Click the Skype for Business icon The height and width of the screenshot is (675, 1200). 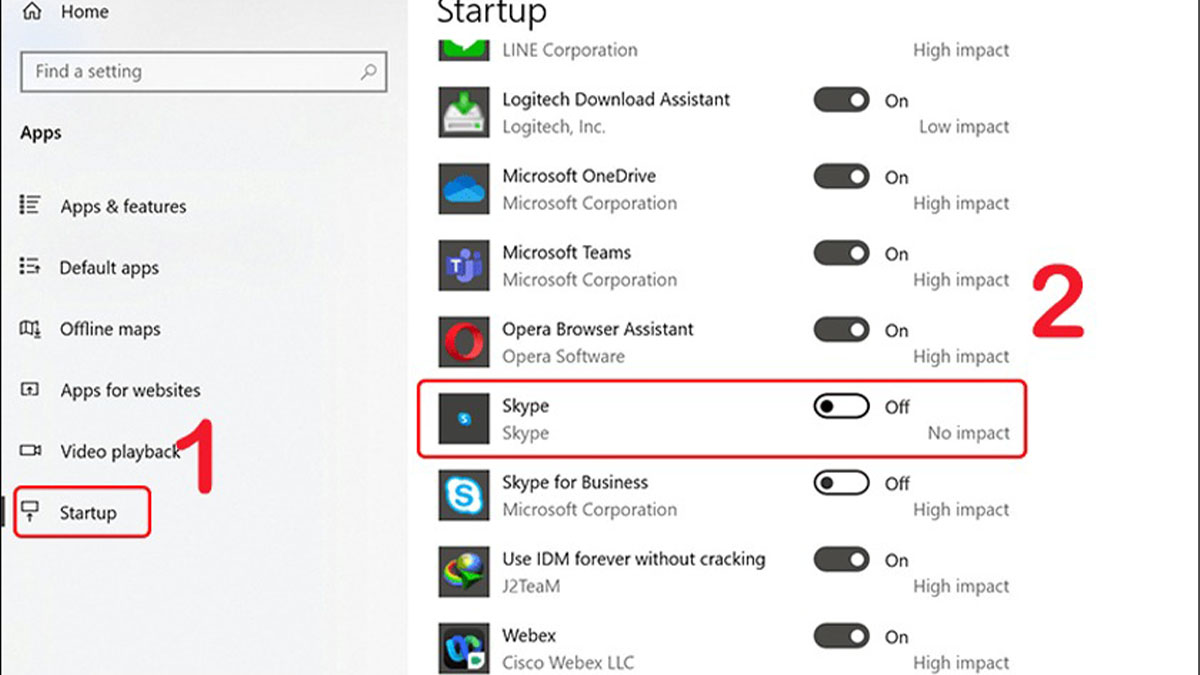(x=464, y=496)
